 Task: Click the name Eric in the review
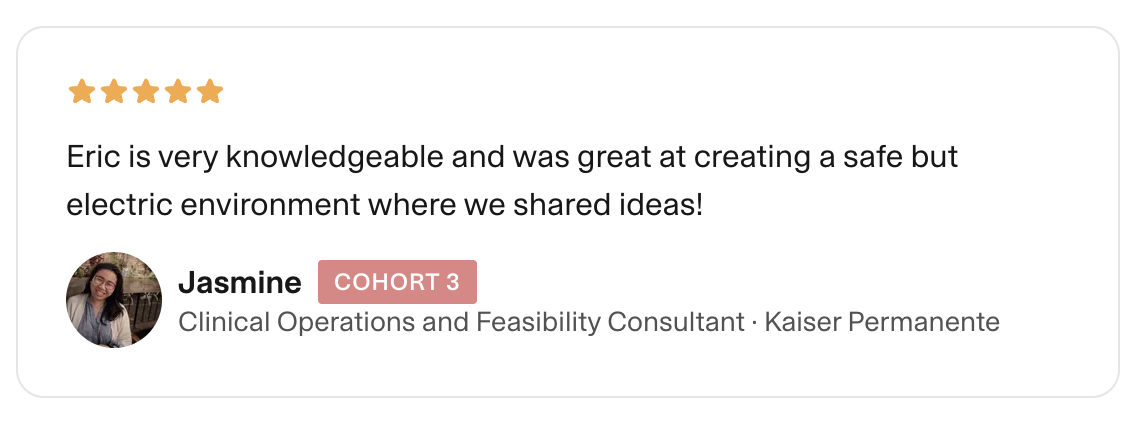coord(90,158)
